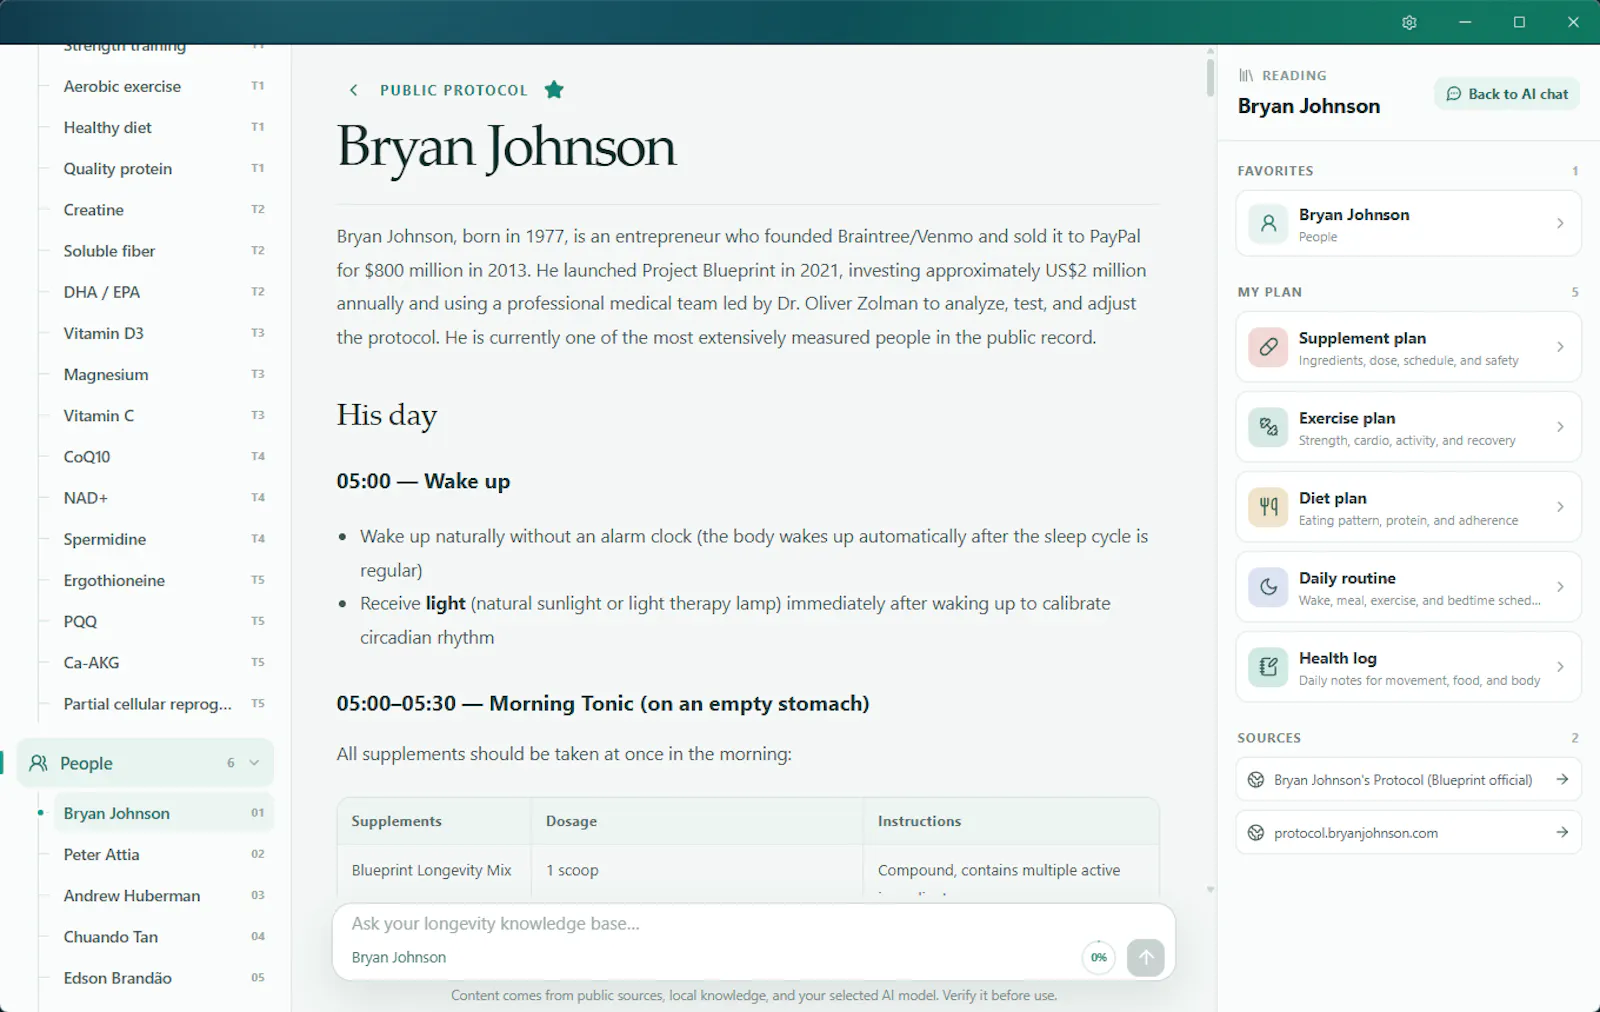
Task: Click the '1 scoop' dosage cell
Action: [x=697, y=870]
